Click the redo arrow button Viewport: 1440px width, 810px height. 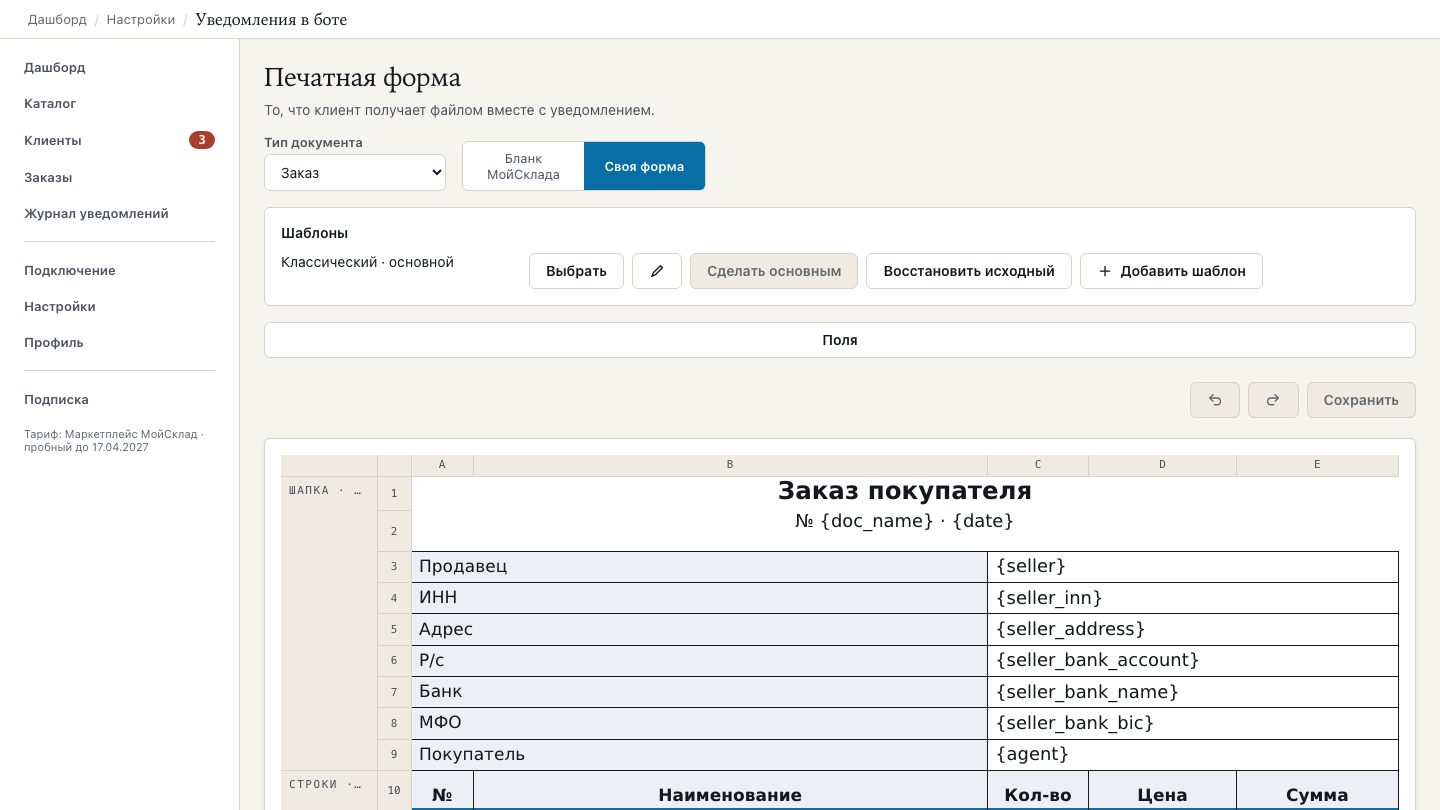1273,400
